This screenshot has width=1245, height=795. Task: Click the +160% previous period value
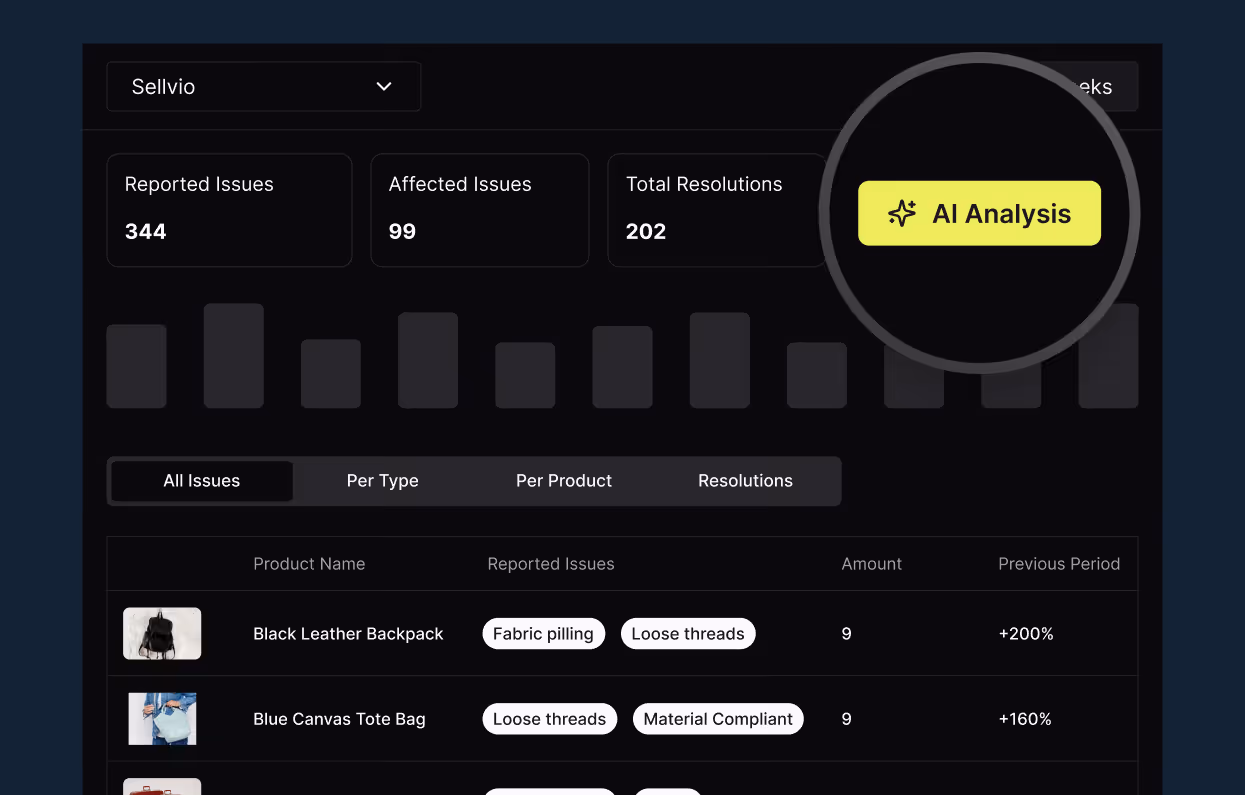coord(1025,719)
